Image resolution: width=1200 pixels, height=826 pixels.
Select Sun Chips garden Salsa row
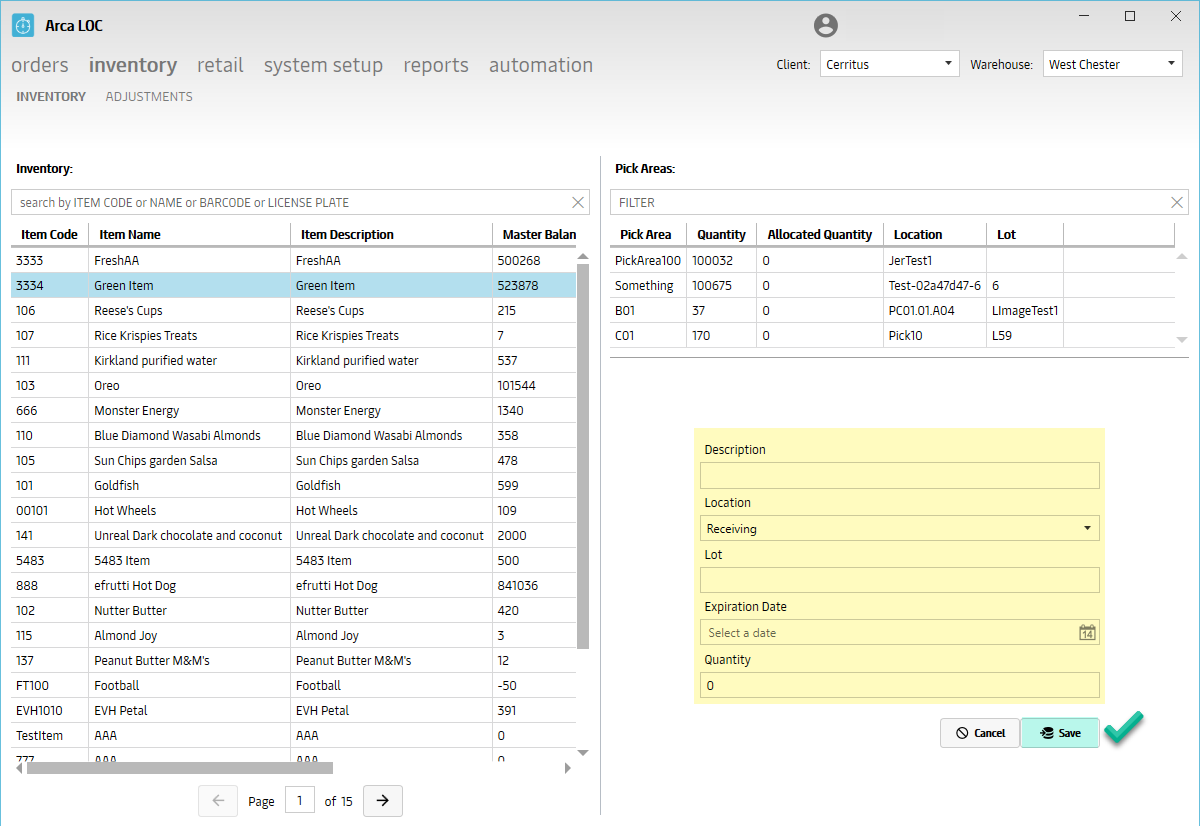point(294,460)
